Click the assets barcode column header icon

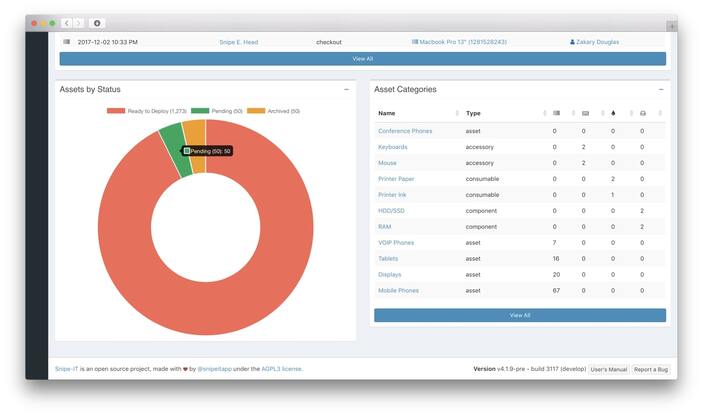[556, 113]
